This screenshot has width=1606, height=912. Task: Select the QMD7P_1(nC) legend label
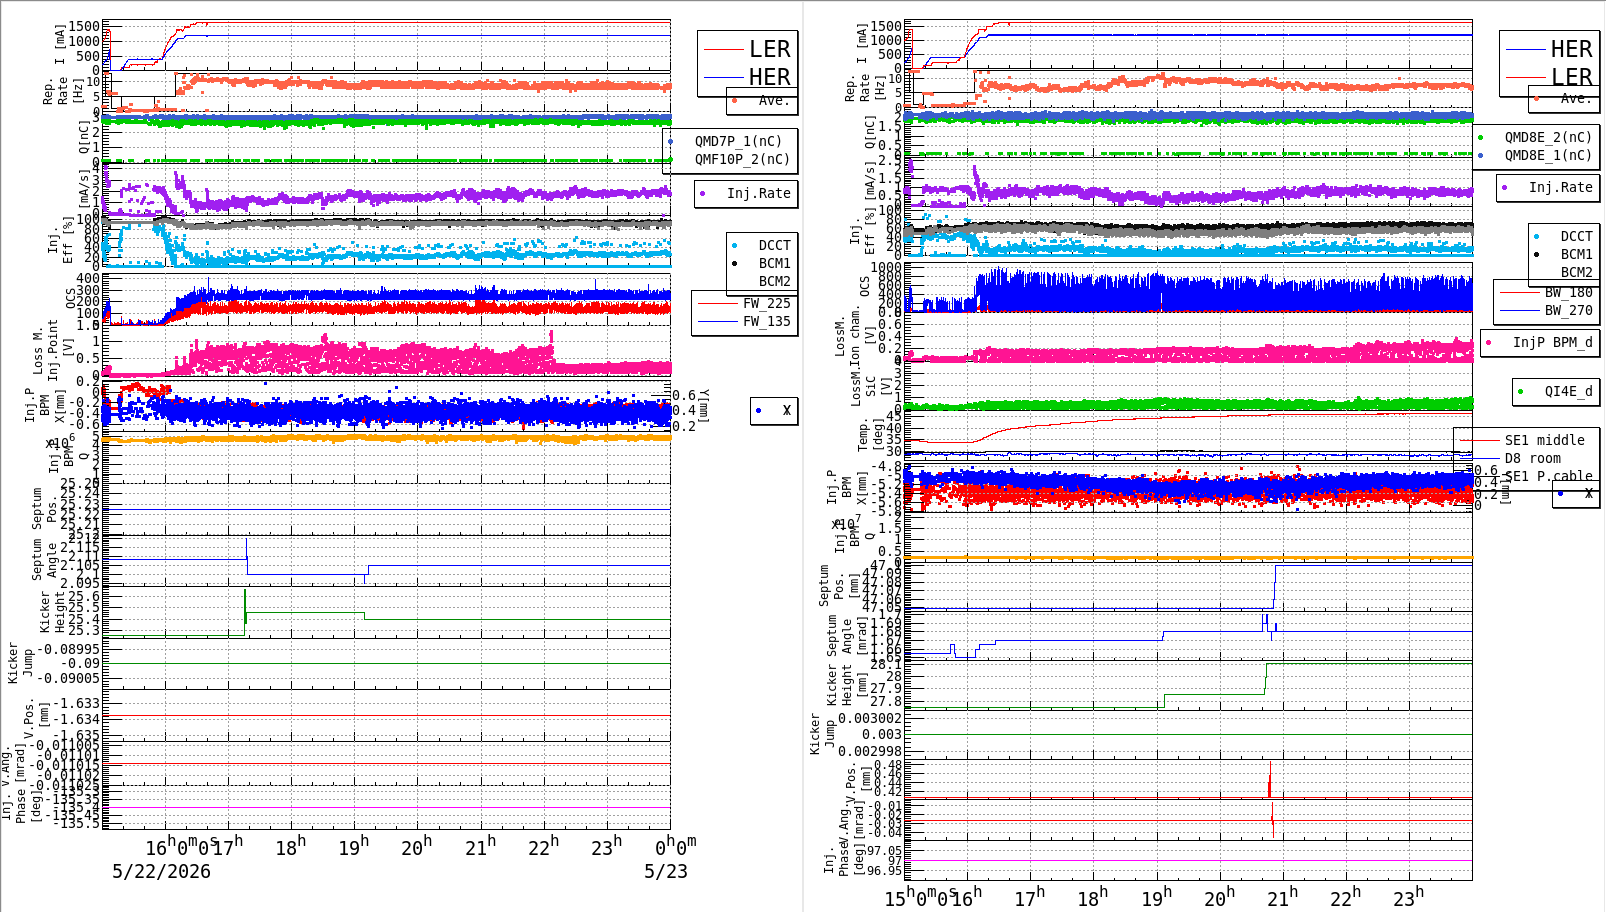point(738,141)
